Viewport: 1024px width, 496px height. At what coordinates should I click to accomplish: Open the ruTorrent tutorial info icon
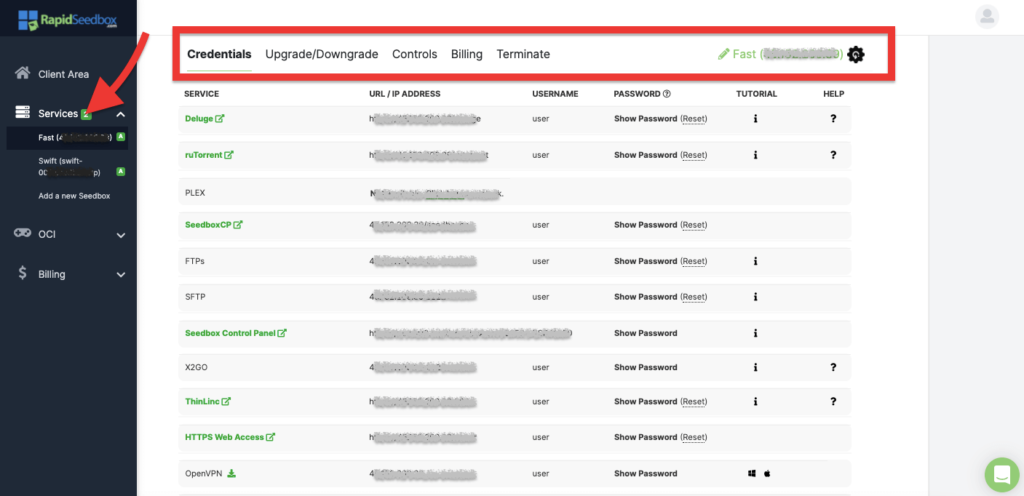pos(756,155)
